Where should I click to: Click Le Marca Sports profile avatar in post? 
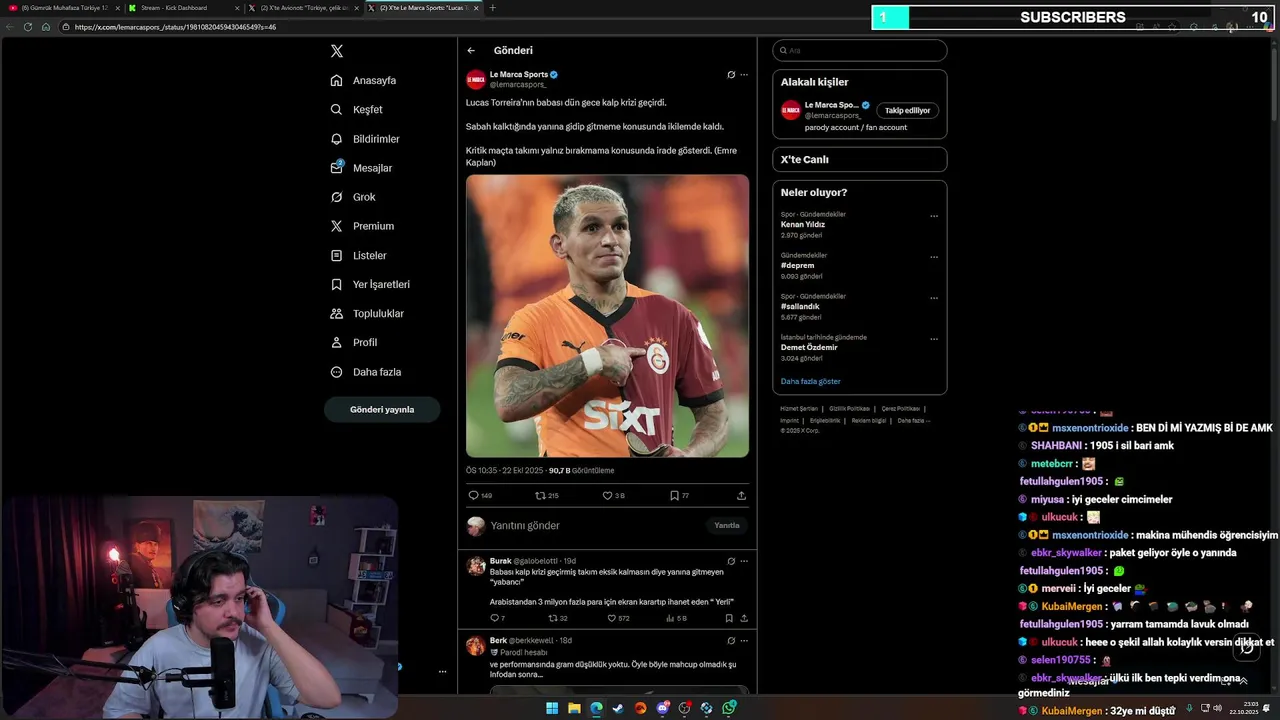pos(476,79)
